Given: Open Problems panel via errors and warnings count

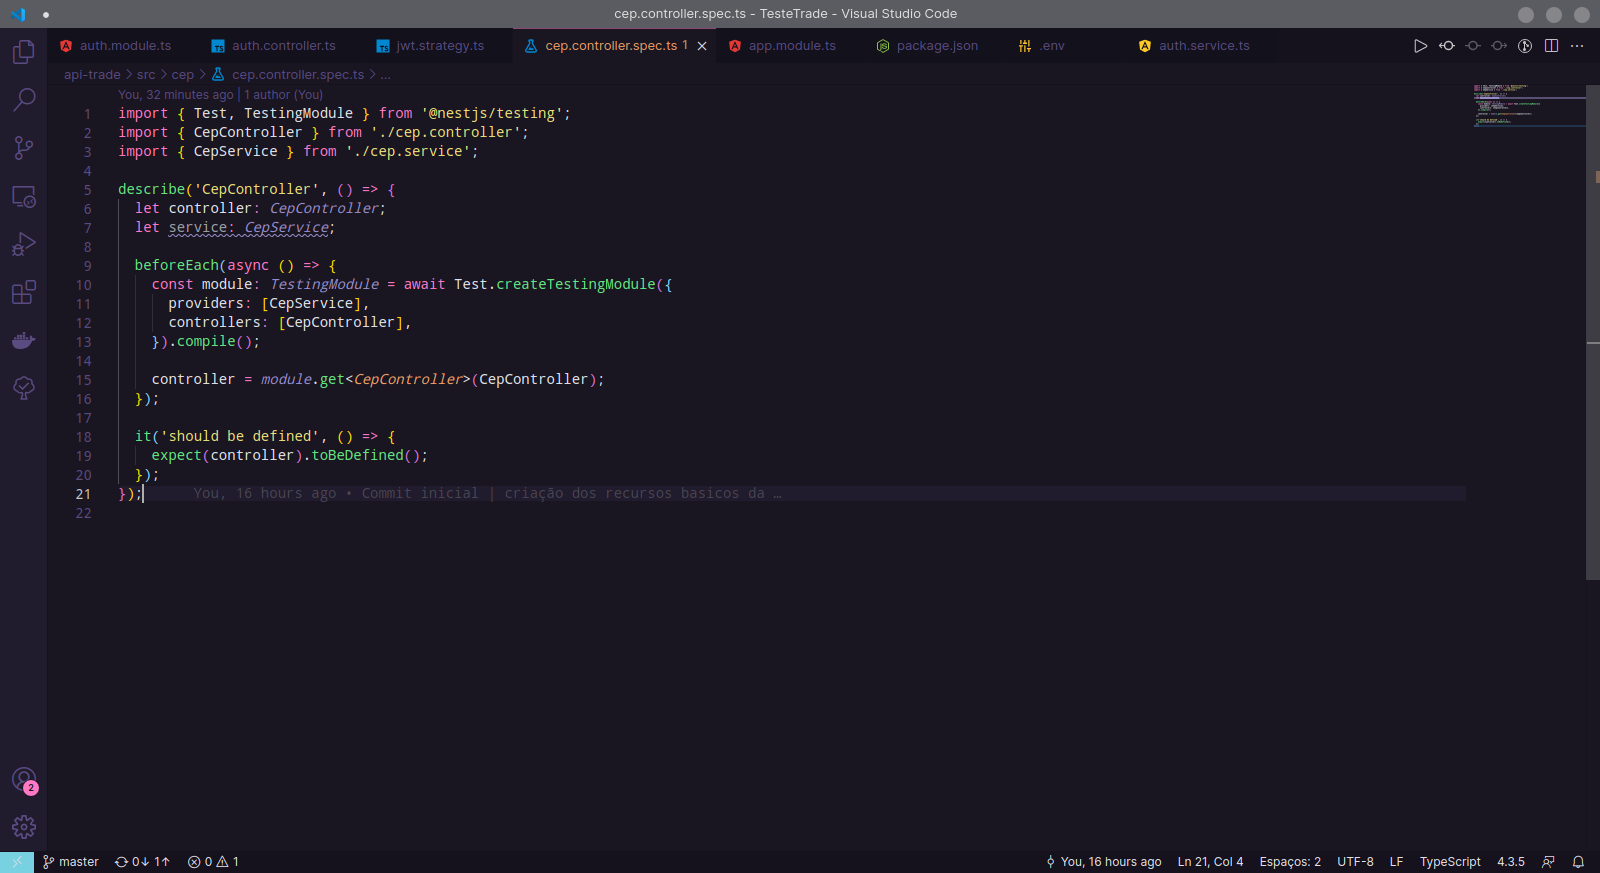Looking at the screenshot, I should tap(213, 862).
